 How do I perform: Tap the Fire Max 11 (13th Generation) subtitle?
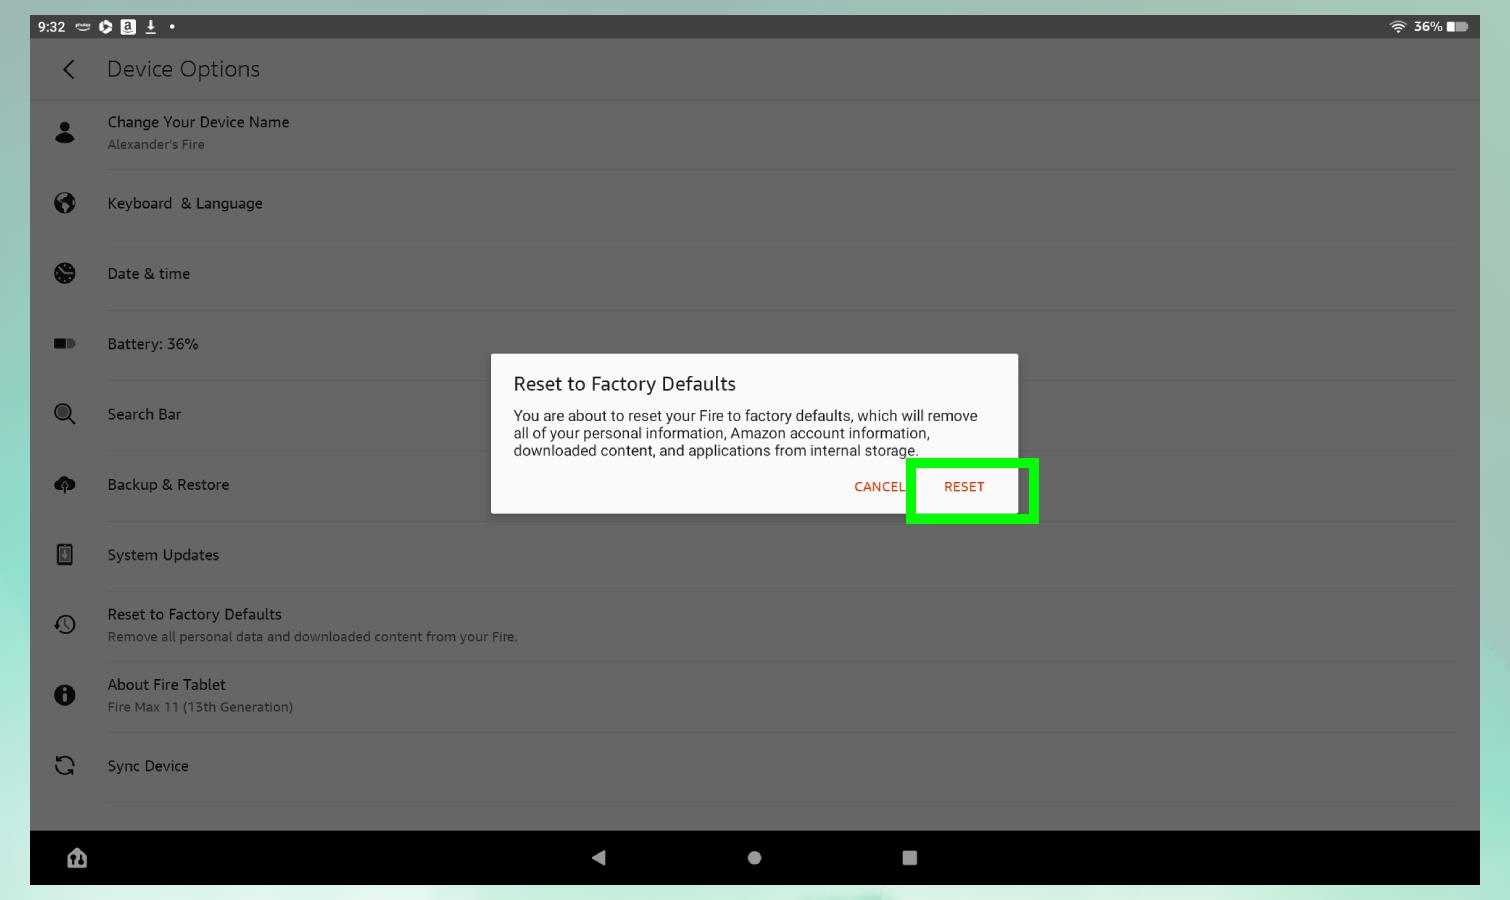click(200, 707)
